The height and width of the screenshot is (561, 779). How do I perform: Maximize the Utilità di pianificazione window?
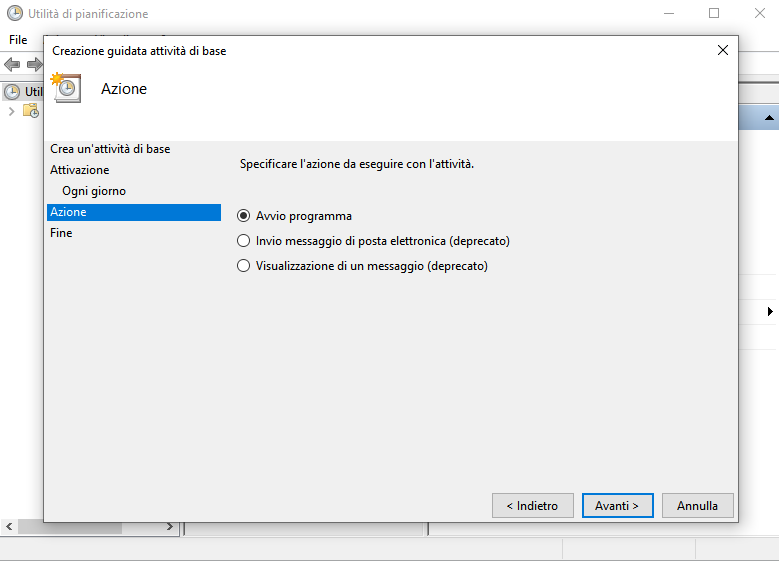tap(714, 13)
